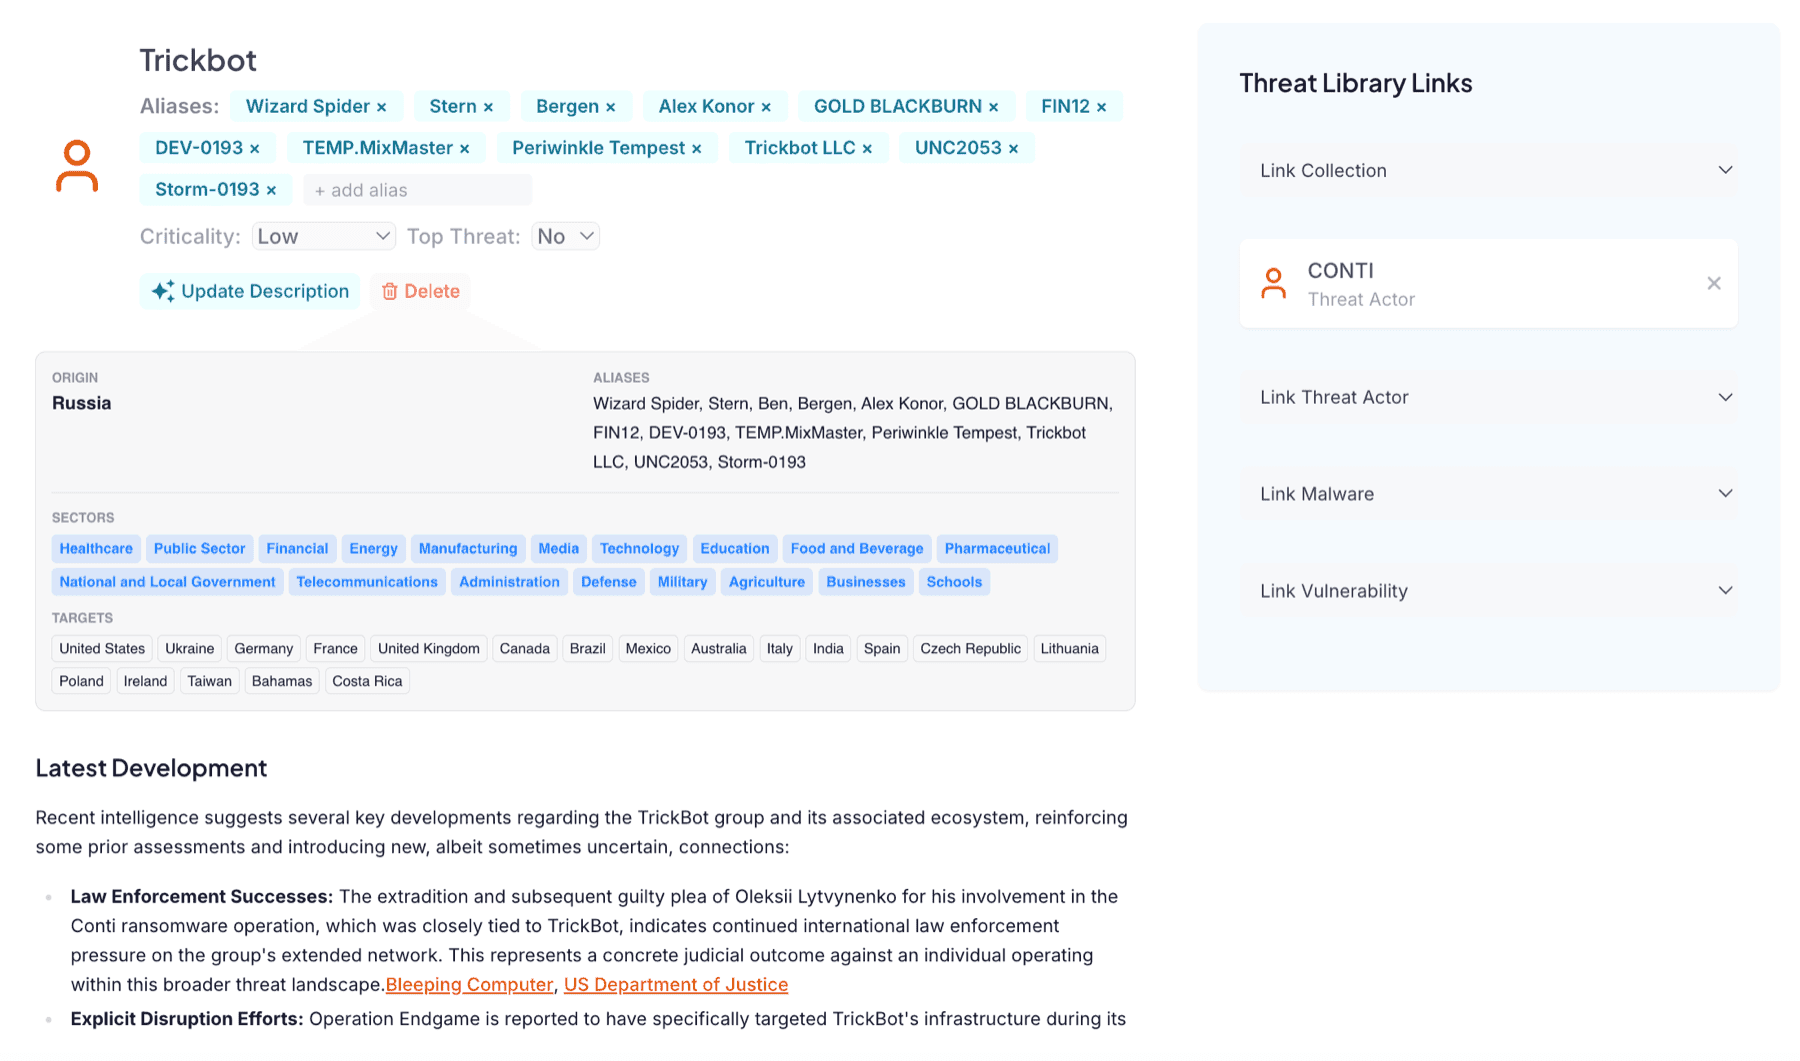Click the add alias input field
The height and width of the screenshot is (1061, 1800).
418,190
